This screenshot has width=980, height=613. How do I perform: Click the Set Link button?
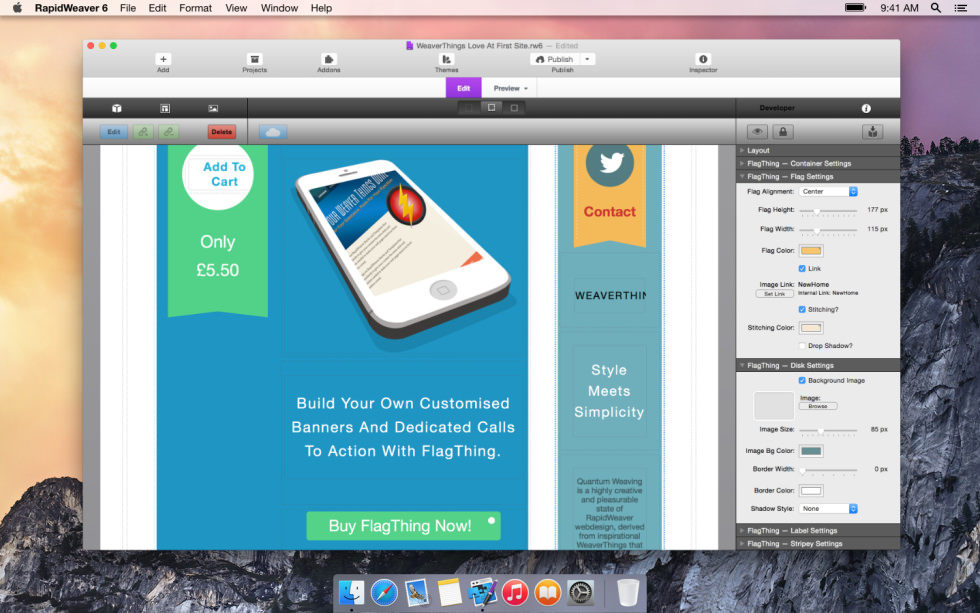pyautogui.click(x=774, y=294)
